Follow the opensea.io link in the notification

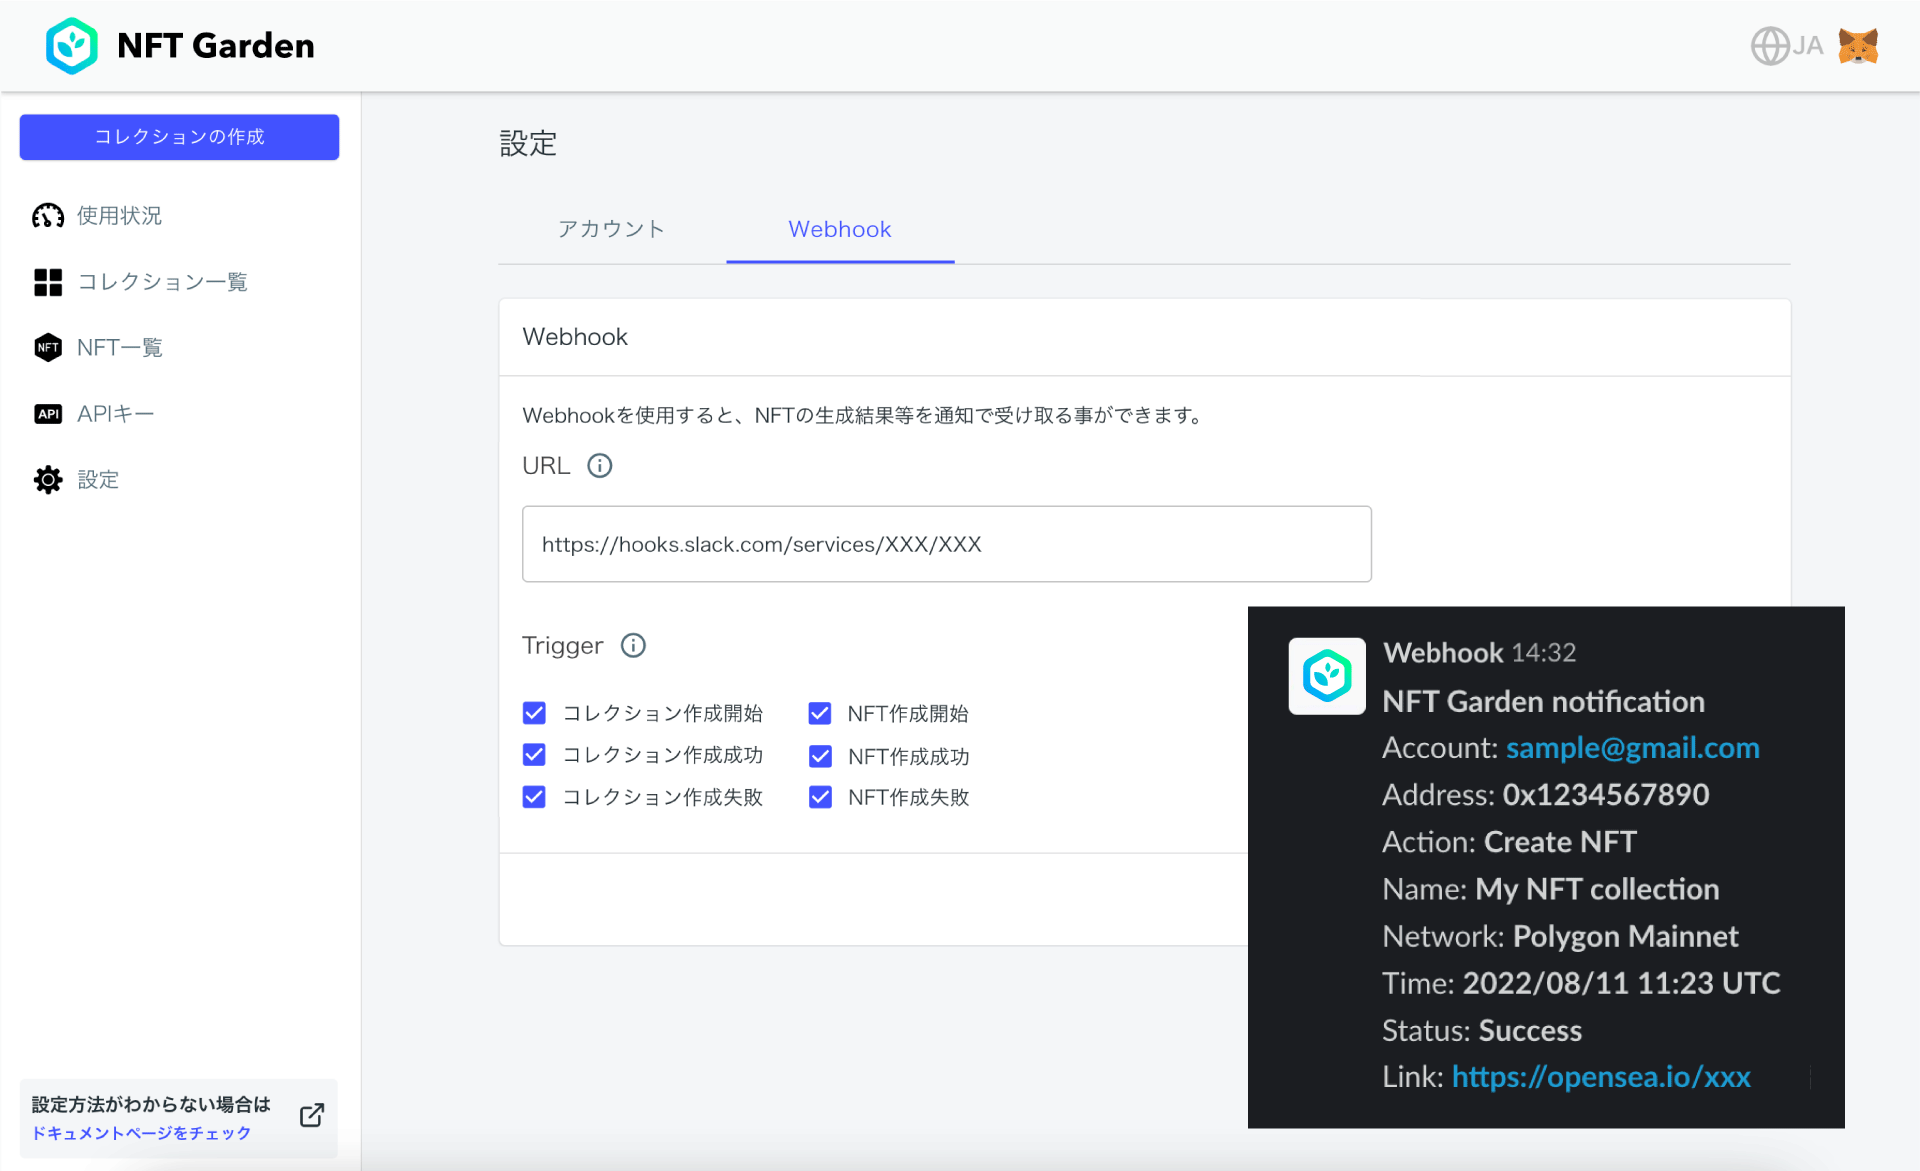(x=1601, y=1077)
